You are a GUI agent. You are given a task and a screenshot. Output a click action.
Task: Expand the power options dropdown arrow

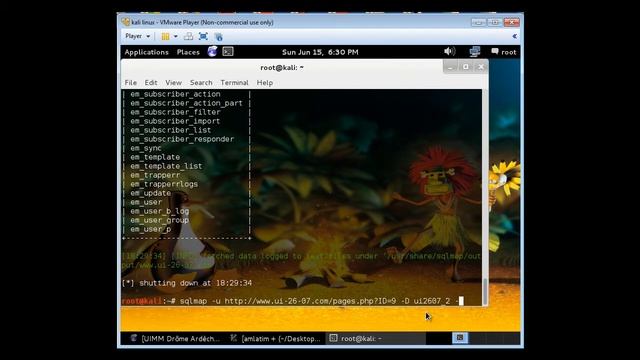click(176, 36)
